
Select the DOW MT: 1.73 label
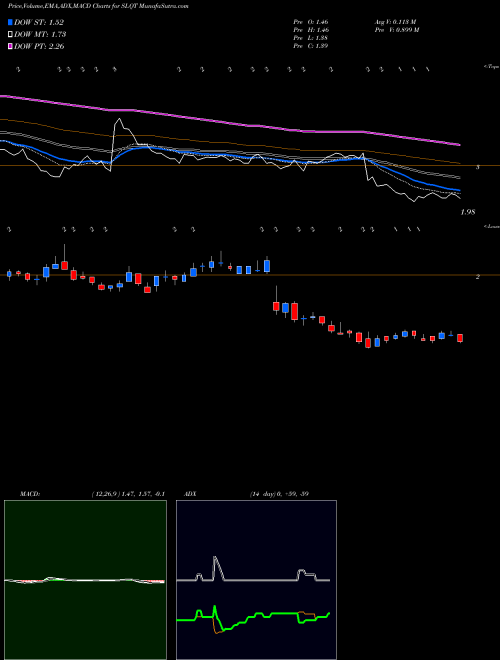point(40,35)
